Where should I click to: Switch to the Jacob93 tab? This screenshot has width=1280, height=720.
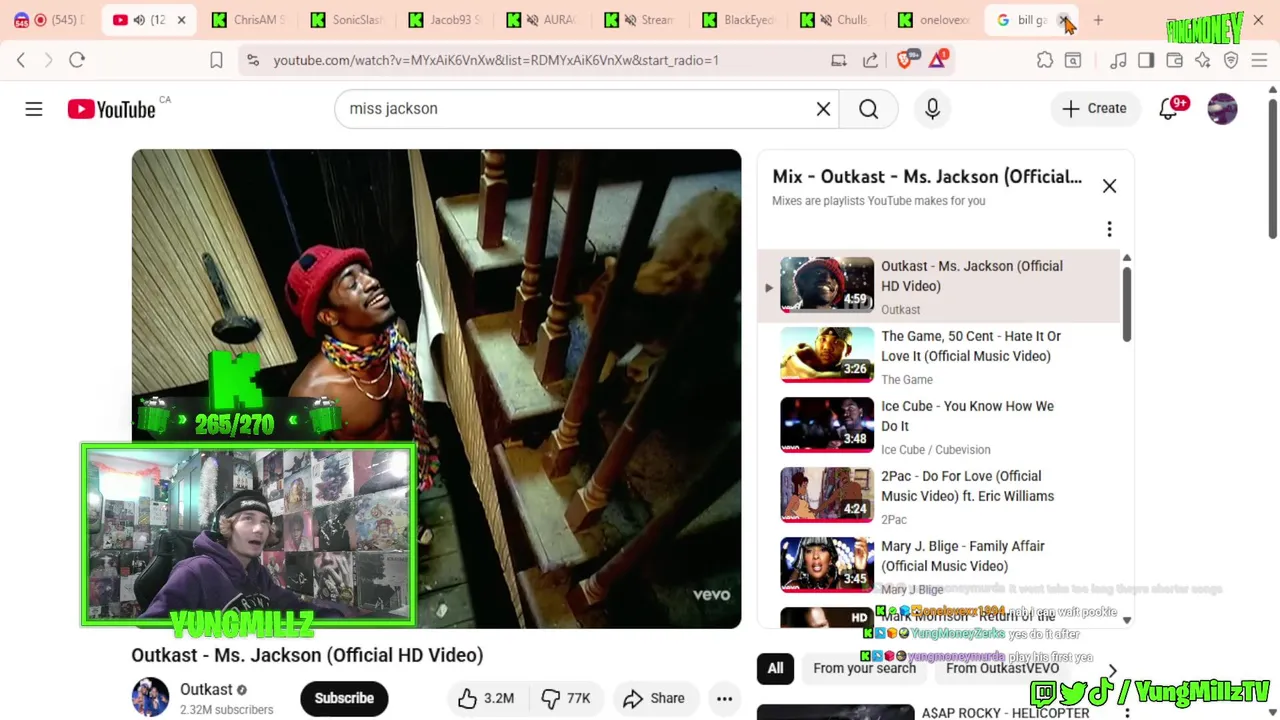click(x=446, y=20)
